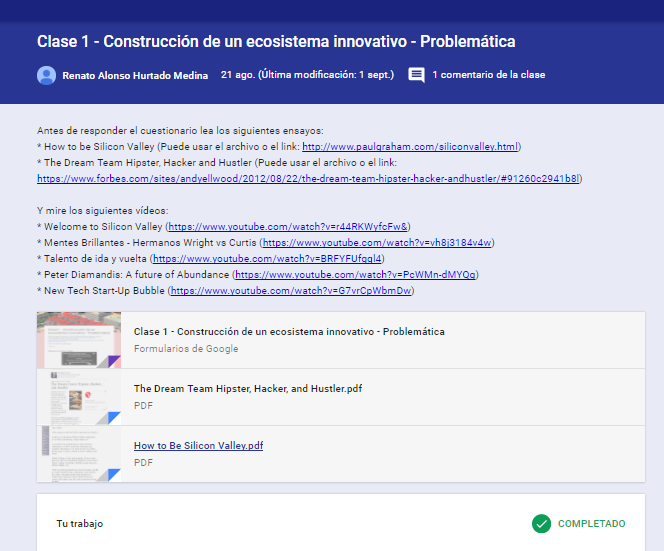Open the Forbes dream team article link
Viewport: 664px width, 551px height.
[308, 178]
